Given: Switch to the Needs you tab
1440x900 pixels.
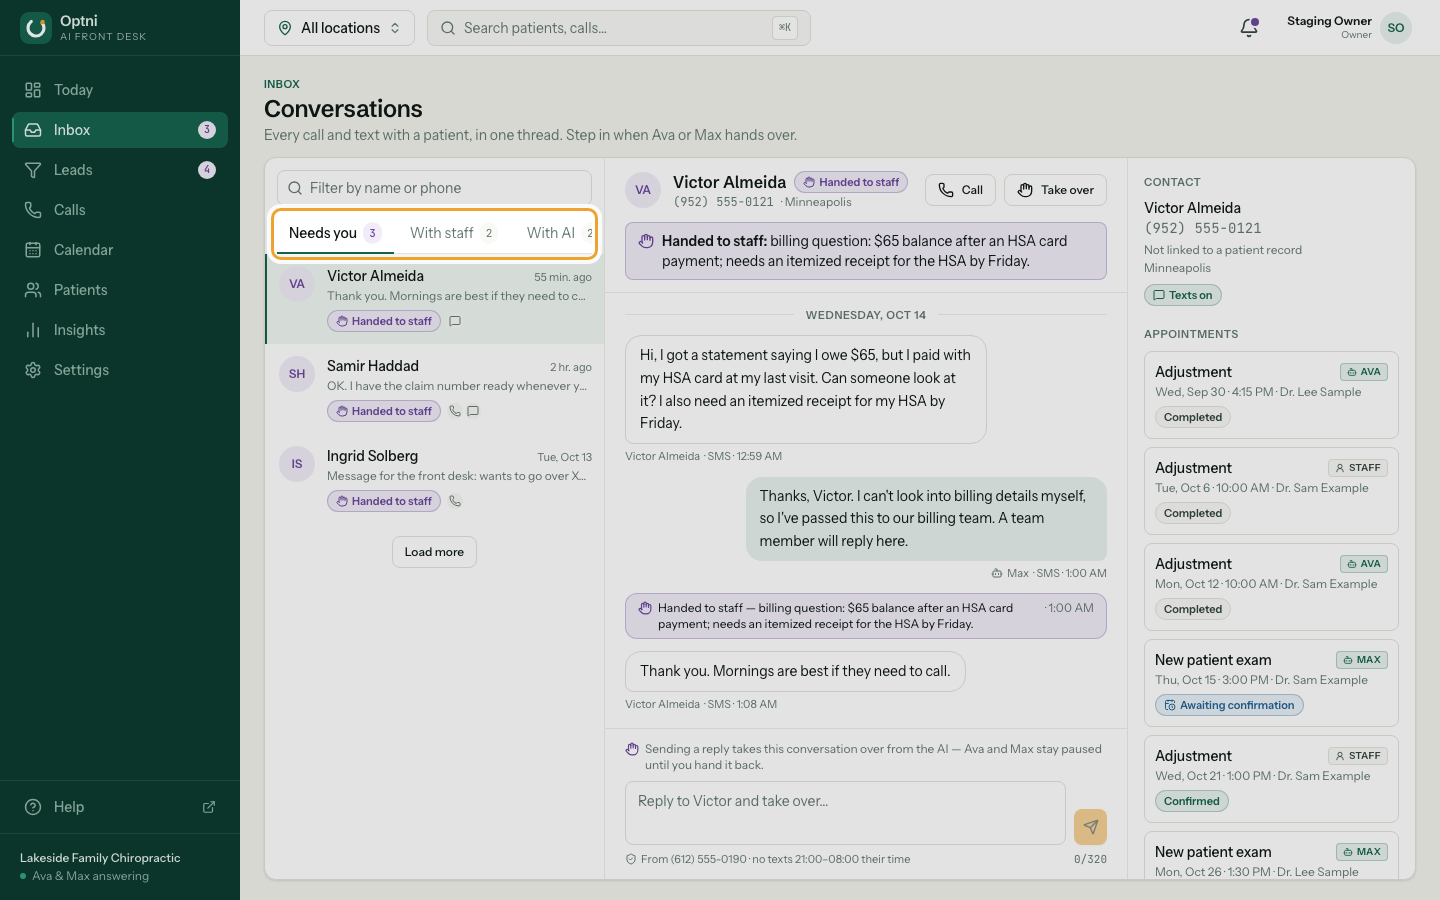Looking at the screenshot, I should [334, 233].
